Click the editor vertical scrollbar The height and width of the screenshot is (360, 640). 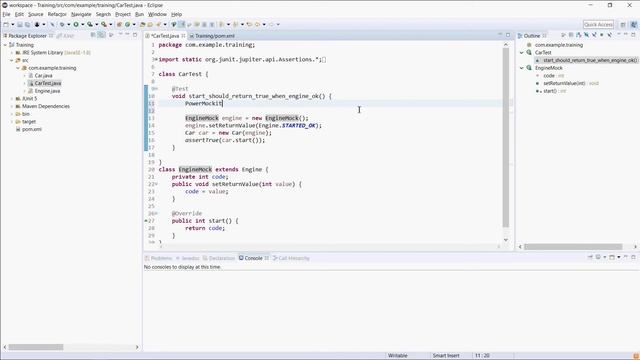point(506,138)
